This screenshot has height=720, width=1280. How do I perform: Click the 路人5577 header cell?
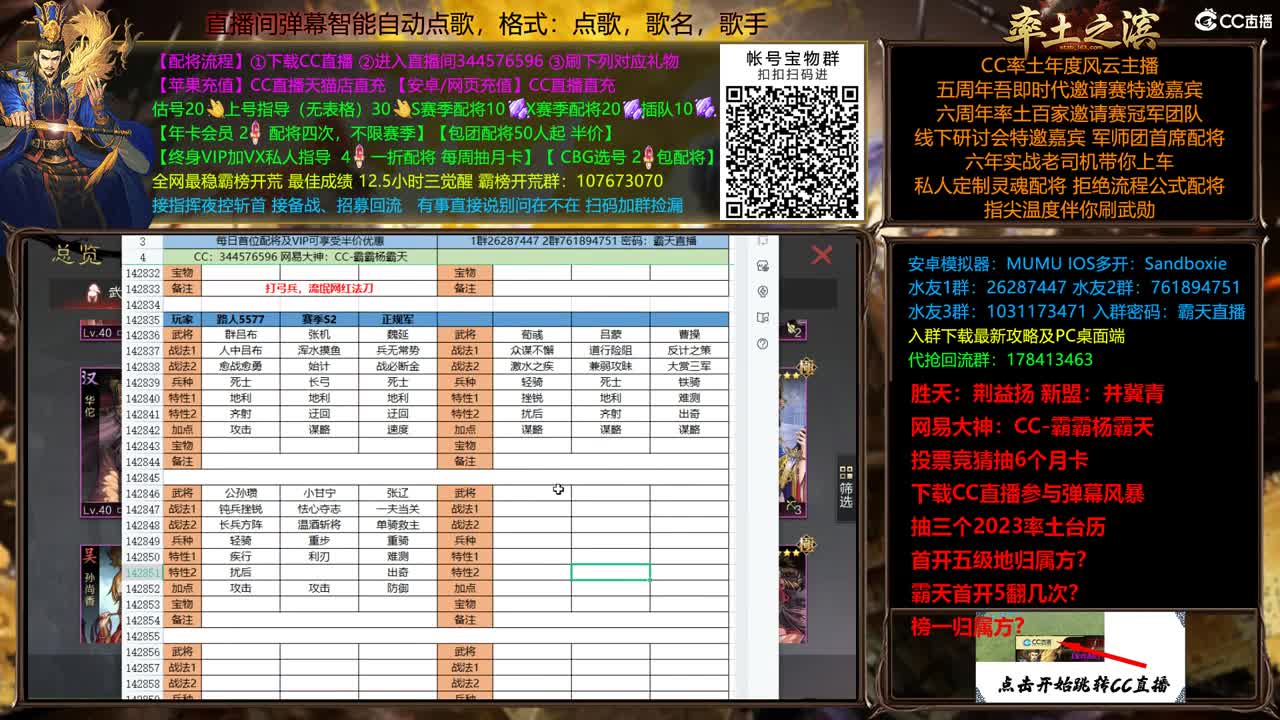click(x=240, y=319)
